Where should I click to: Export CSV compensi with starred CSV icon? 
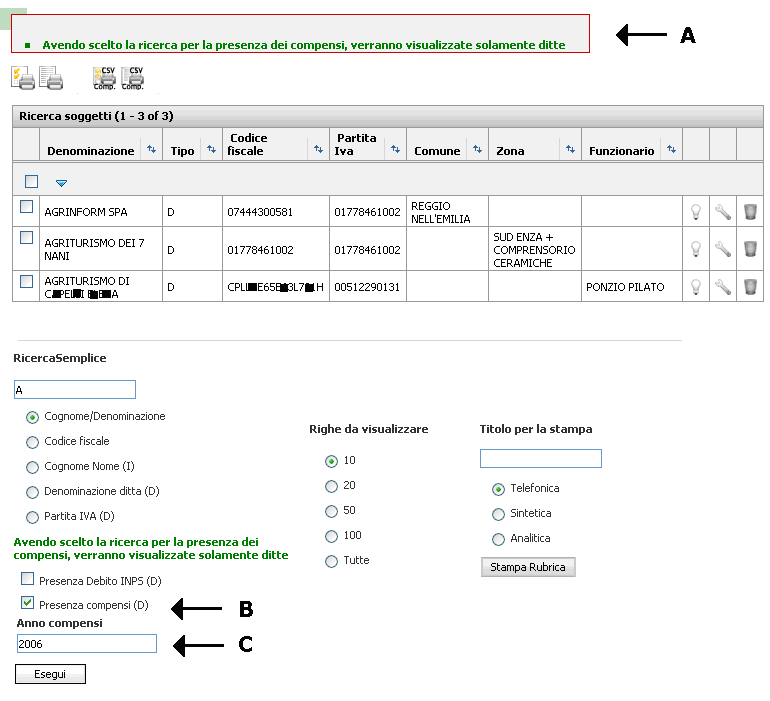point(104,78)
